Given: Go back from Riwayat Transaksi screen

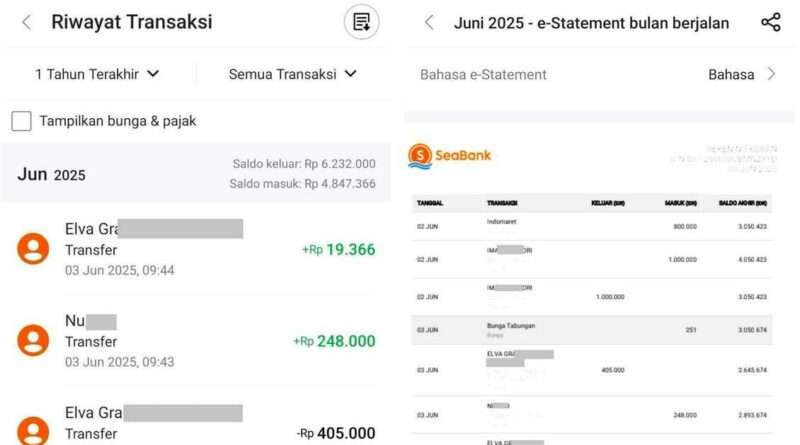Looking at the screenshot, I should (x=27, y=22).
